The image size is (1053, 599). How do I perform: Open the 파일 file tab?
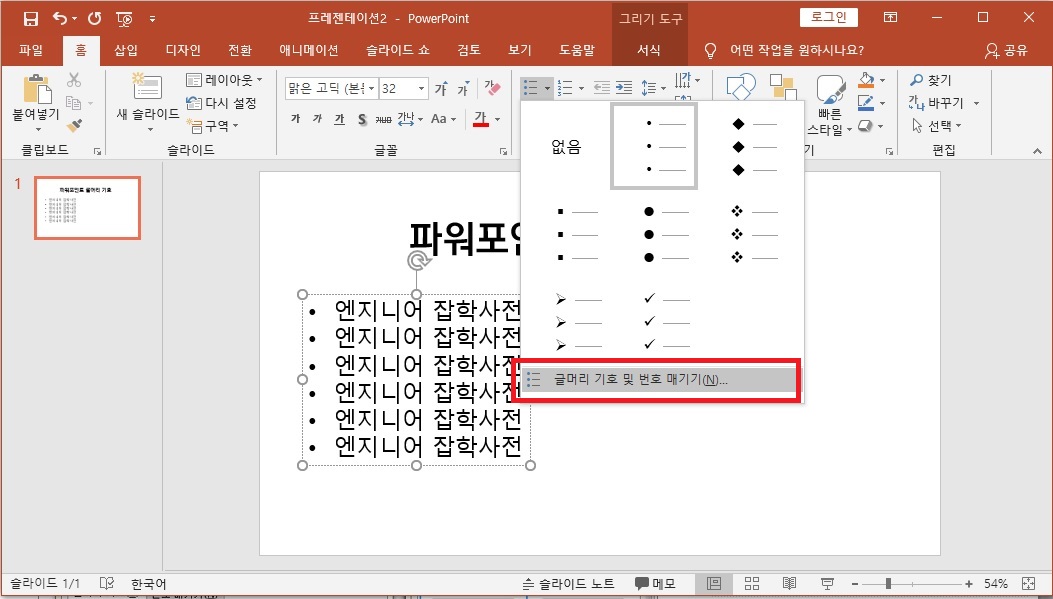[x=30, y=50]
